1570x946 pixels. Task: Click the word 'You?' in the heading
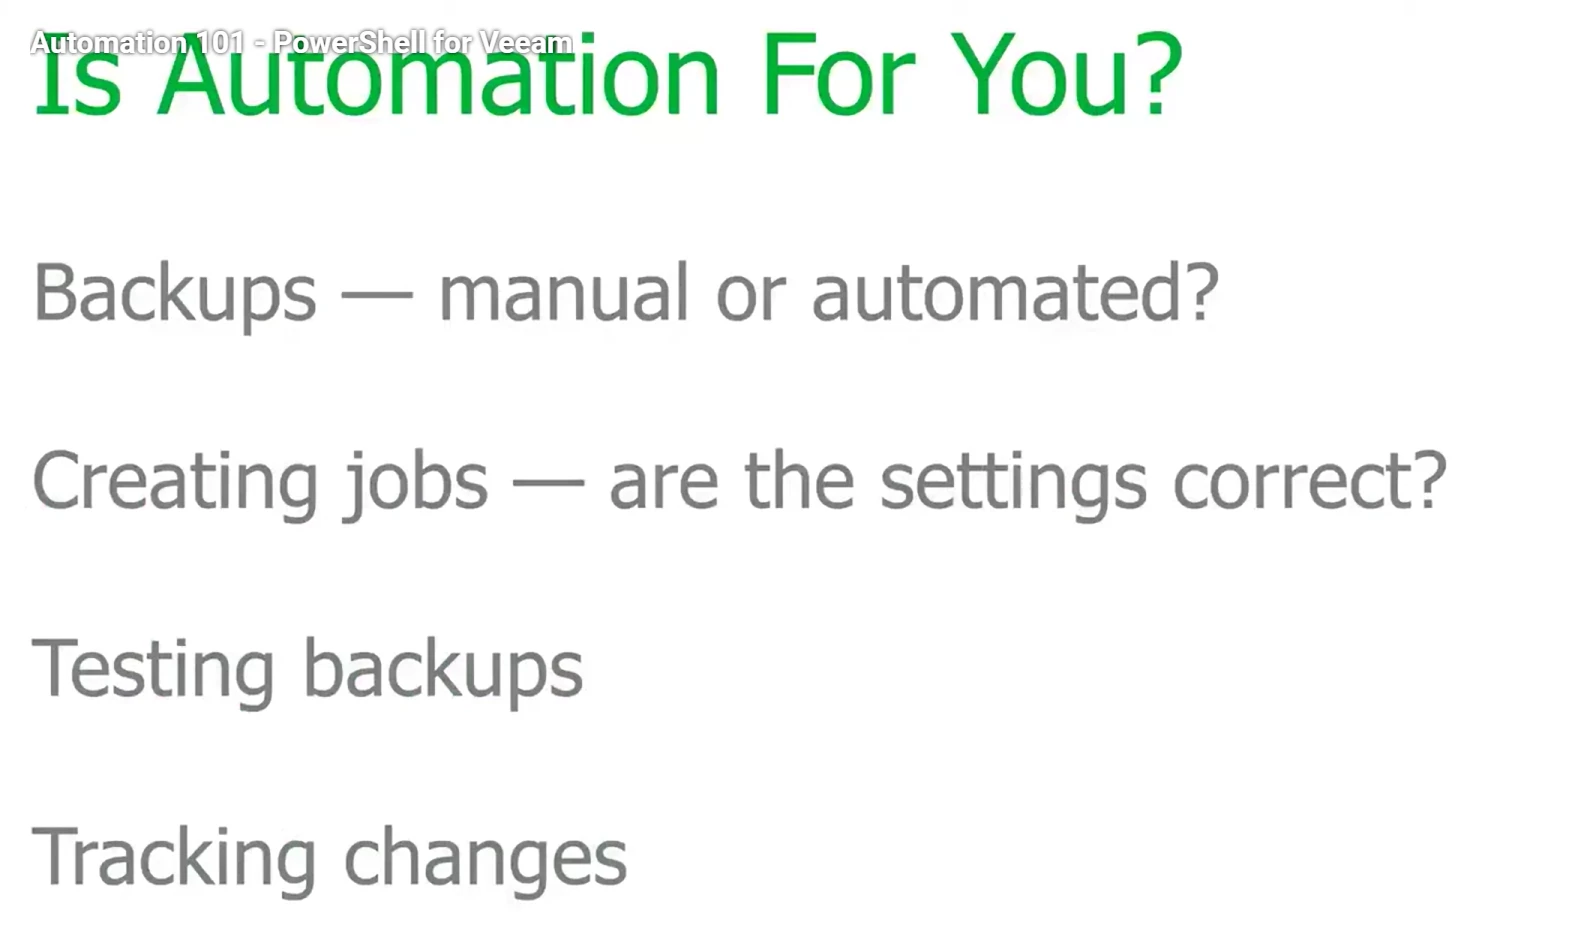[x=1065, y=75]
